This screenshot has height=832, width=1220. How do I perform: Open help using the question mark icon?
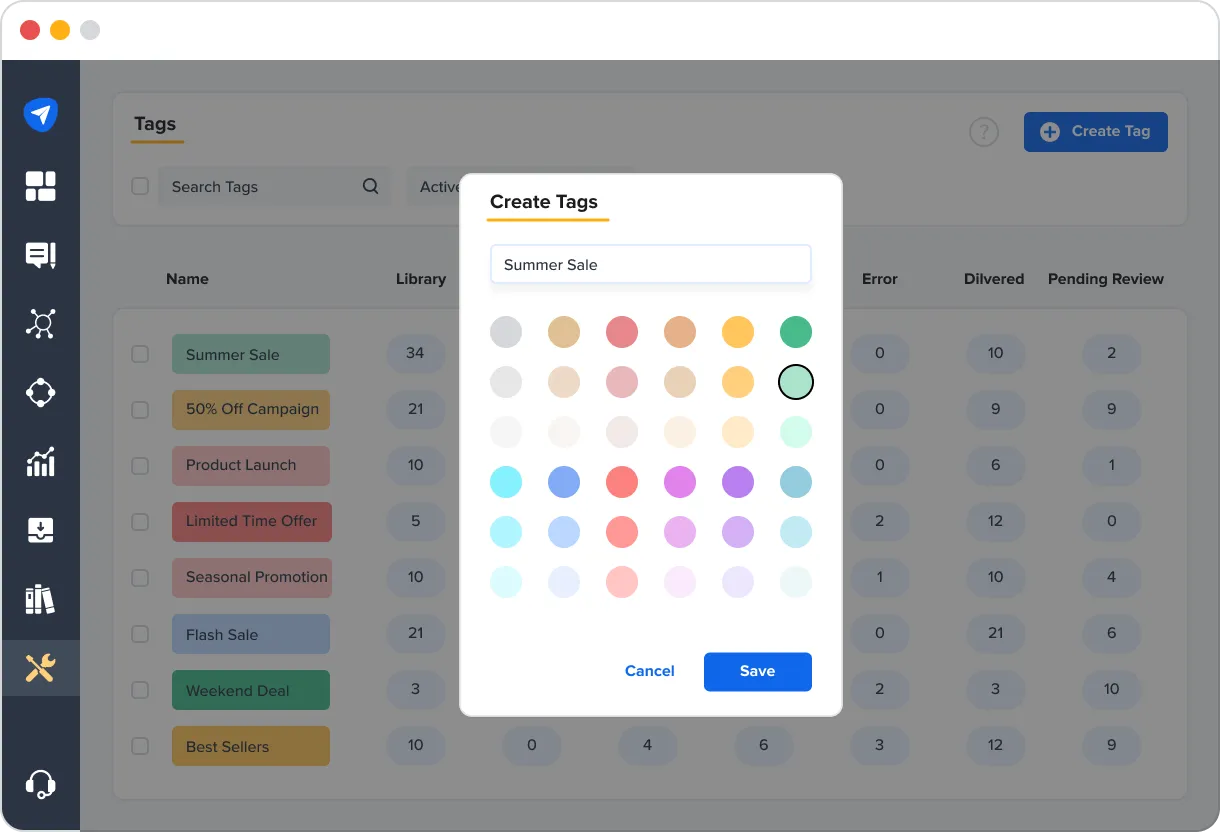point(983,131)
